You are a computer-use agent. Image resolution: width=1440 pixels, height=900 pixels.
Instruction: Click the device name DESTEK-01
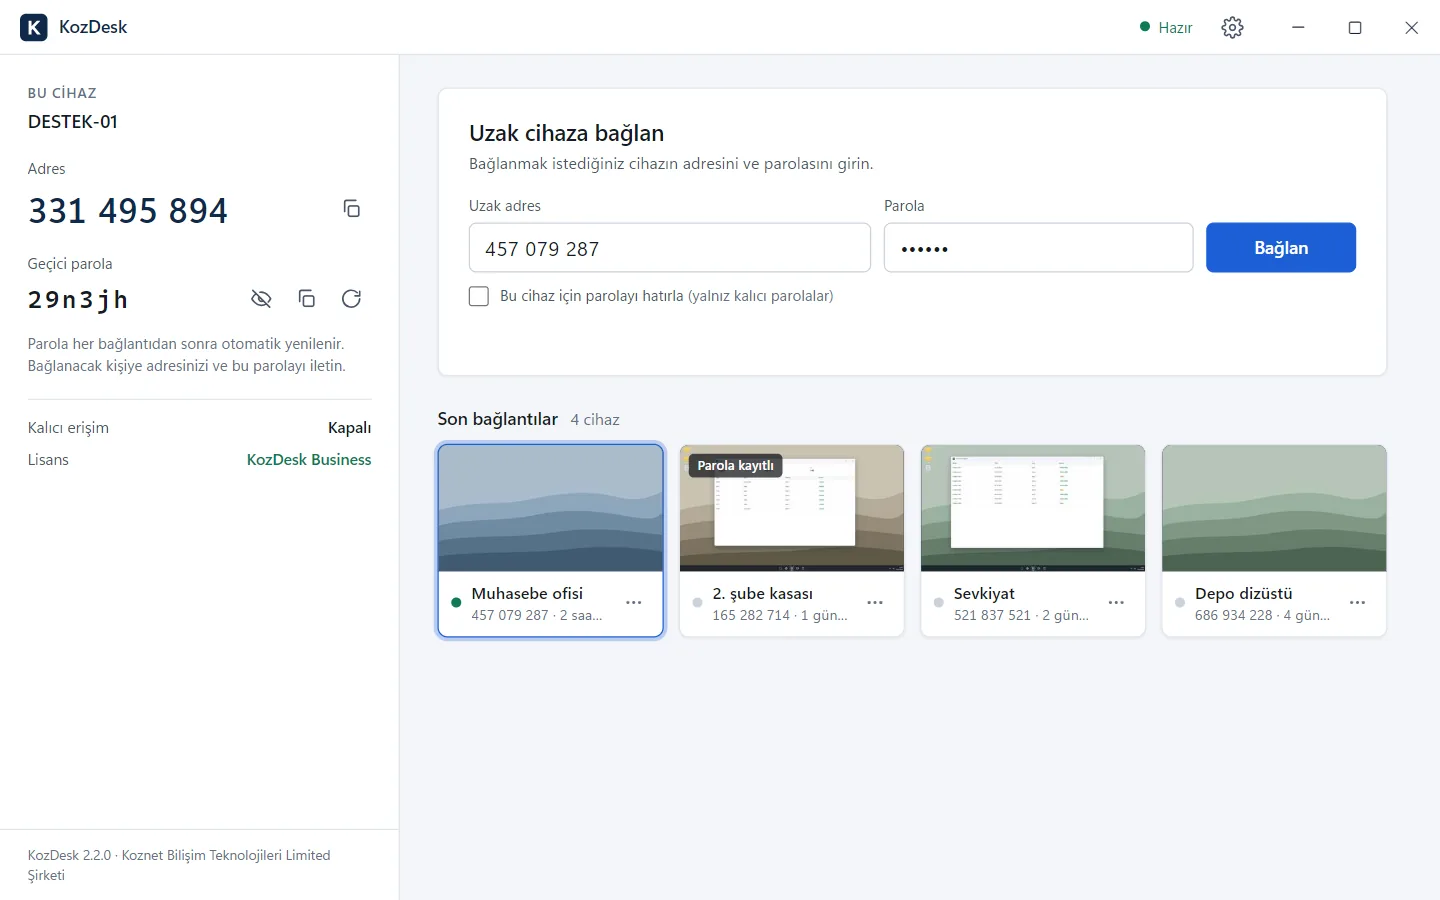(73, 122)
